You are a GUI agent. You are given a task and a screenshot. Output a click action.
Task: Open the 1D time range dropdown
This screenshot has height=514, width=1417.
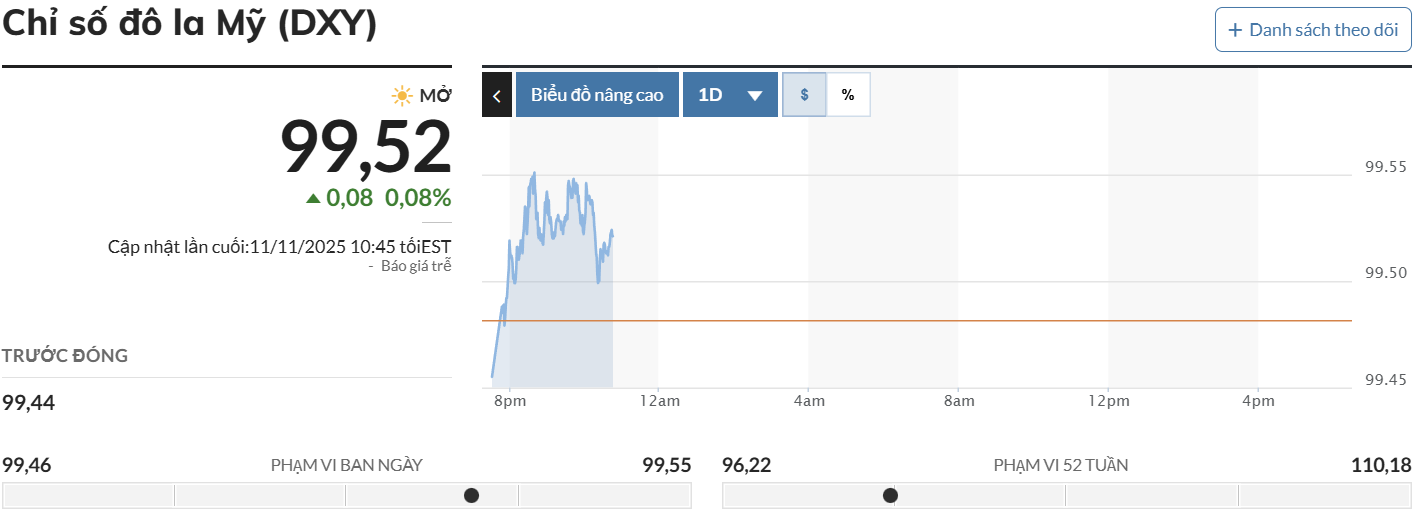(x=730, y=95)
